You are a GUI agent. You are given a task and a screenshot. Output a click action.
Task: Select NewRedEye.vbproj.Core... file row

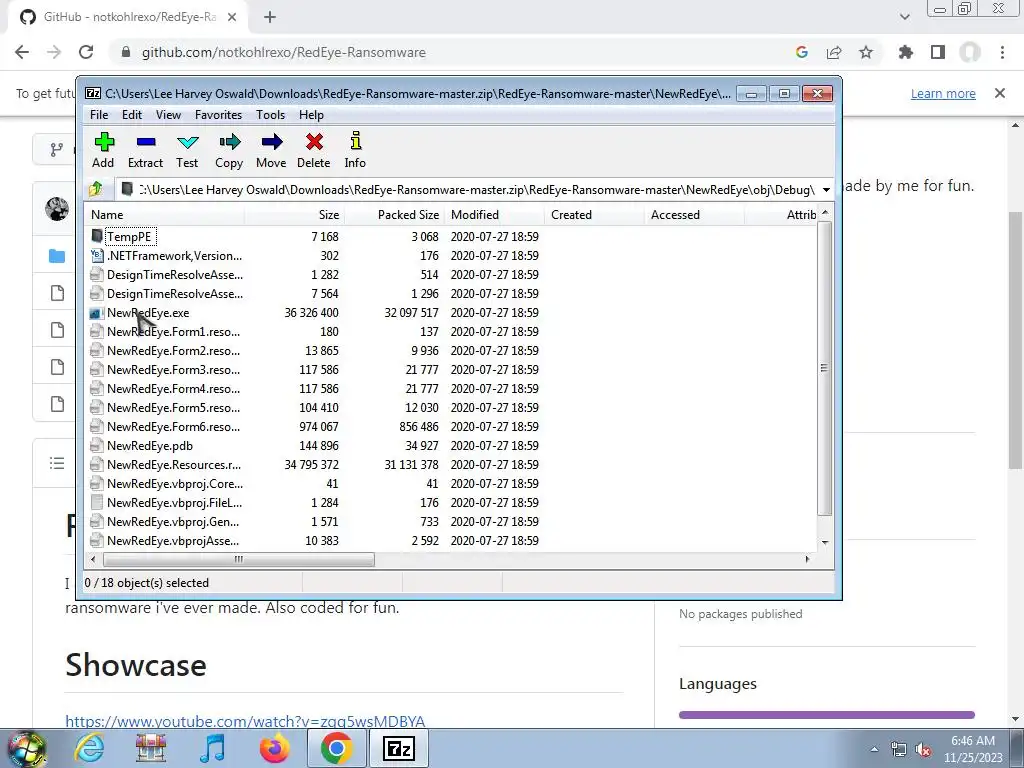coord(451,484)
